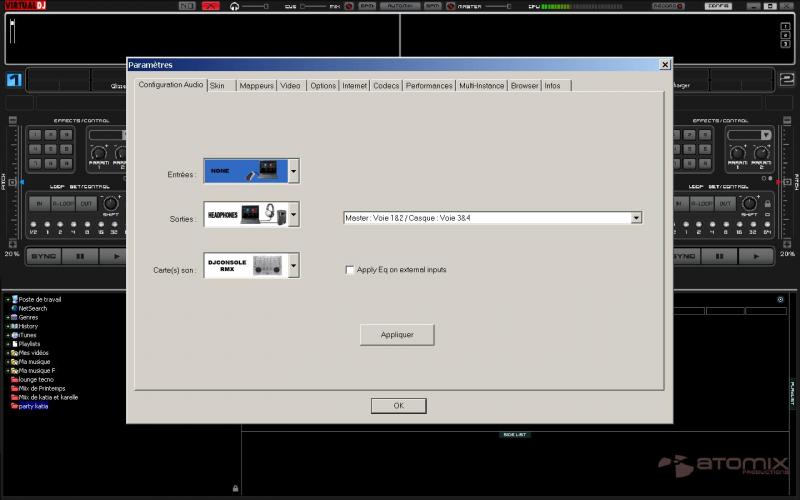The height and width of the screenshot is (500, 800).
Task: Enable Apply Eq on external inputs checkbox
Action: tap(349, 270)
